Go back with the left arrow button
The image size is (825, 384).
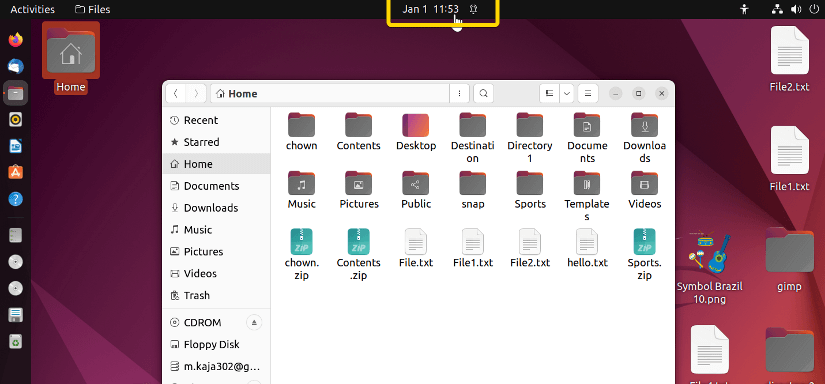pyautogui.click(x=176, y=94)
